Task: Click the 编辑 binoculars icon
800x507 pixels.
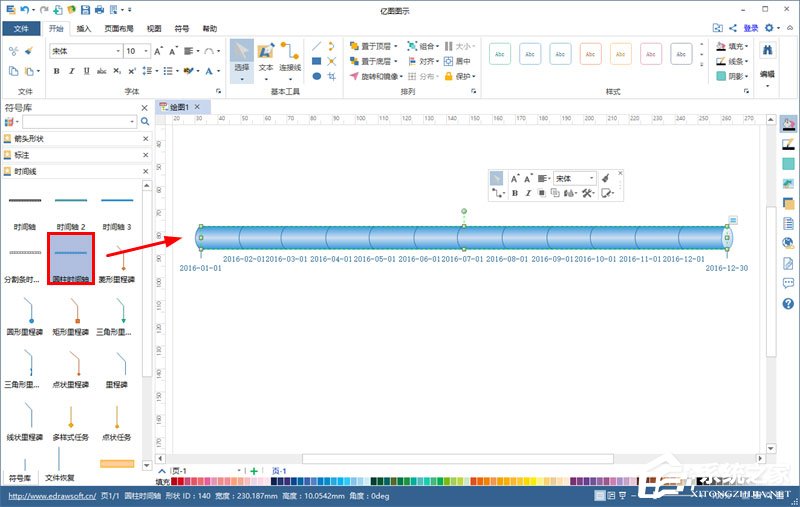Action: pos(767,50)
